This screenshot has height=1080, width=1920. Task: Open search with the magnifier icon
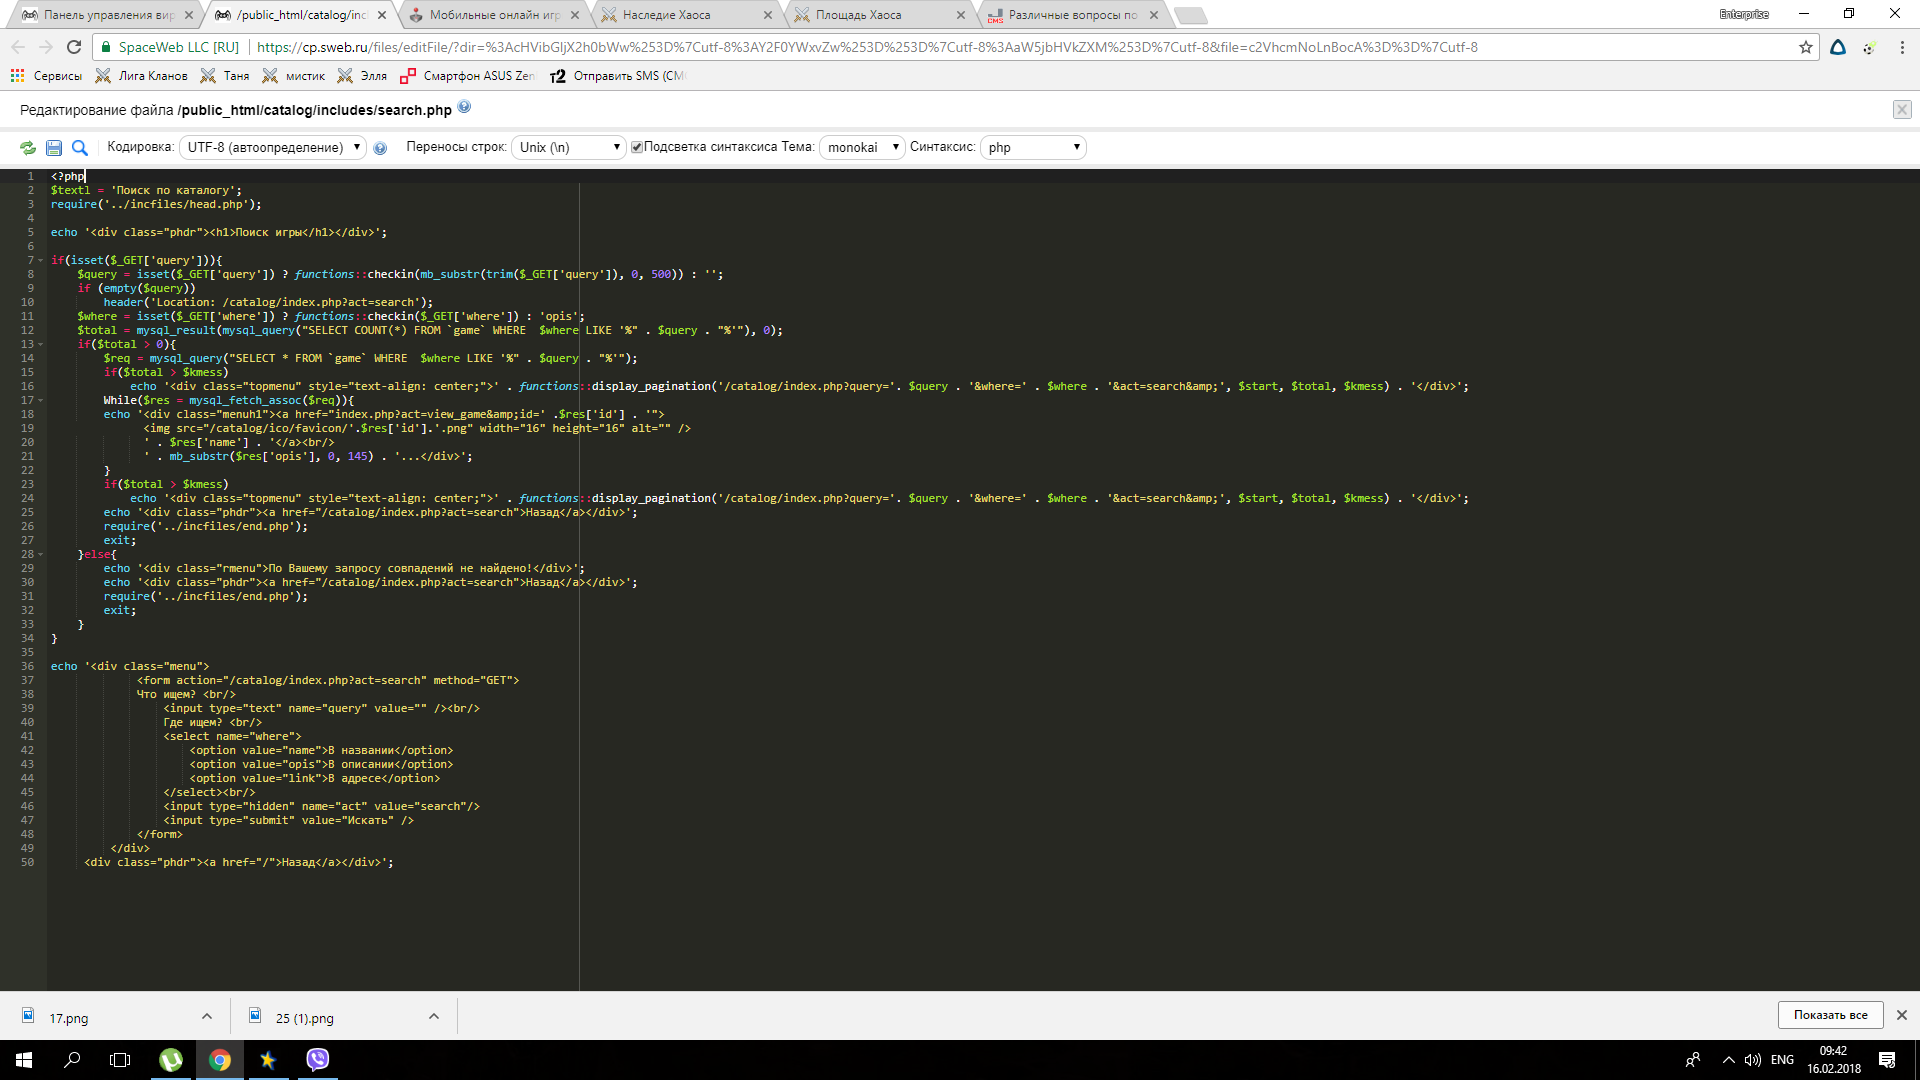pyautogui.click(x=80, y=148)
